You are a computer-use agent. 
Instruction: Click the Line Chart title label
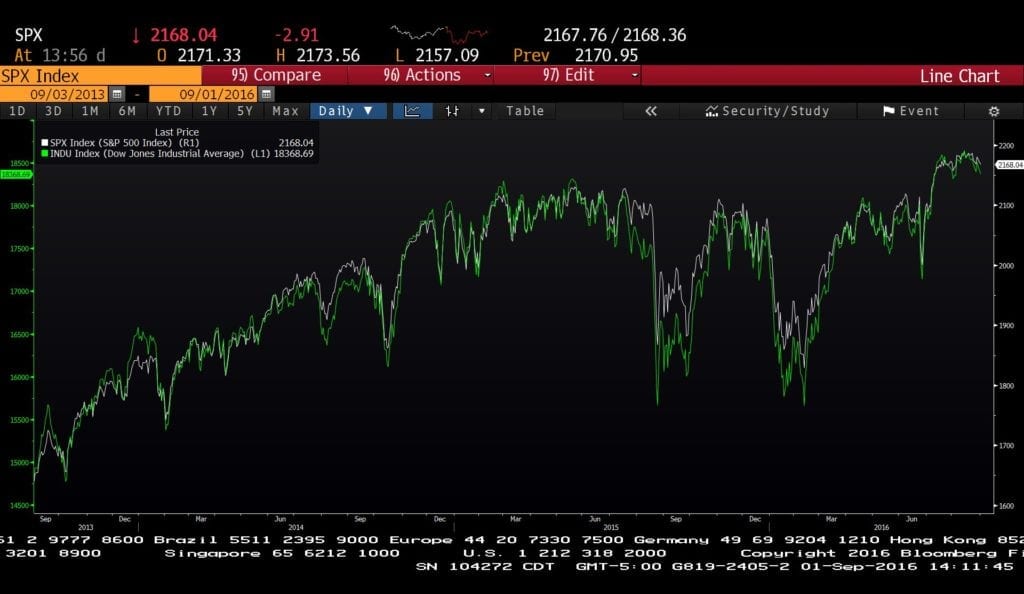point(959,76)
